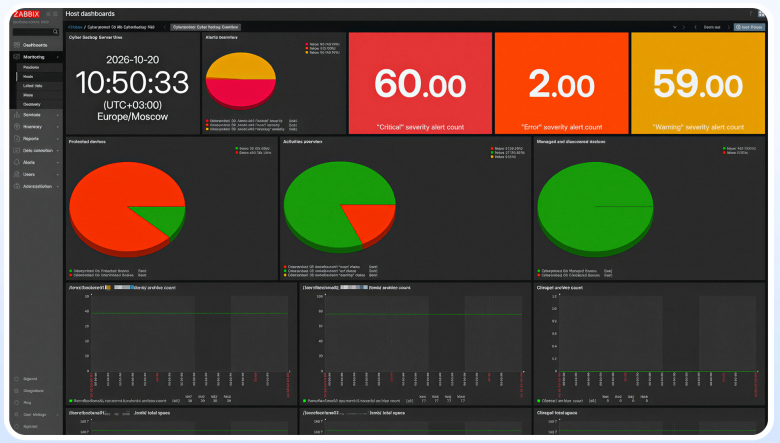780x443 pixels.
Task: Expand the Administration section
Action: tap(36, 186)
